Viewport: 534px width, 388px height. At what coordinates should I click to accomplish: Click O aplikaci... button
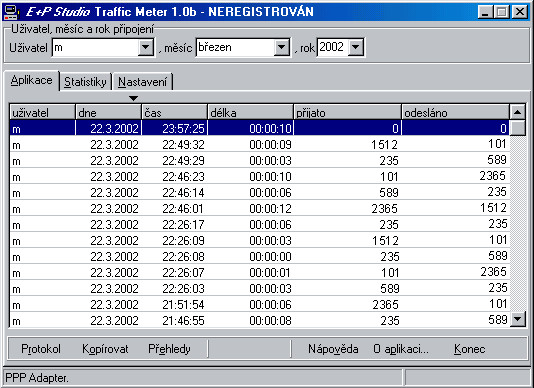coord(401,349)
